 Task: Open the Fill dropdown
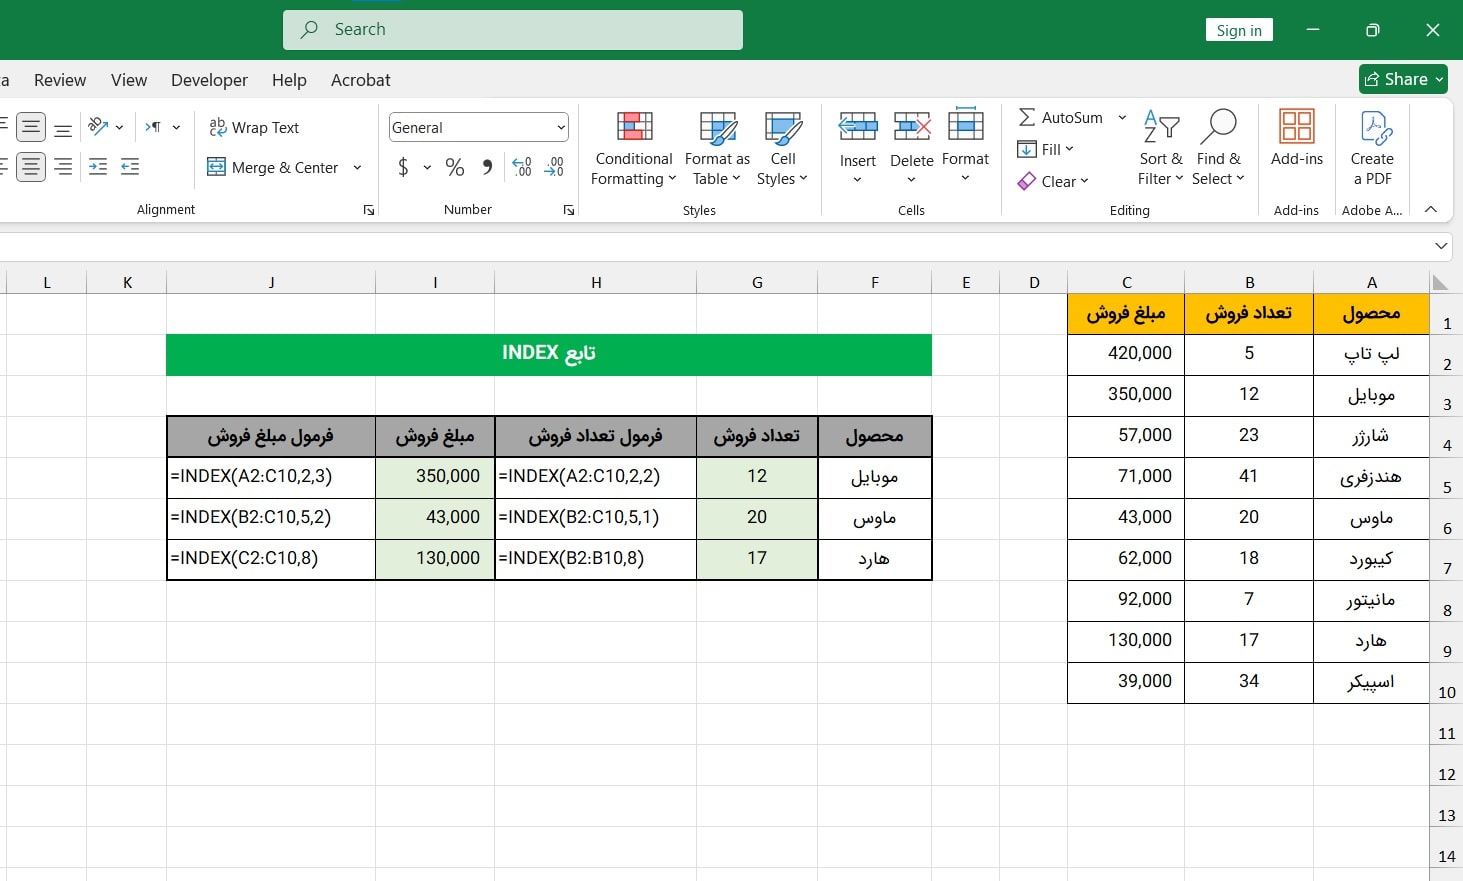(x=1046, y=149)
